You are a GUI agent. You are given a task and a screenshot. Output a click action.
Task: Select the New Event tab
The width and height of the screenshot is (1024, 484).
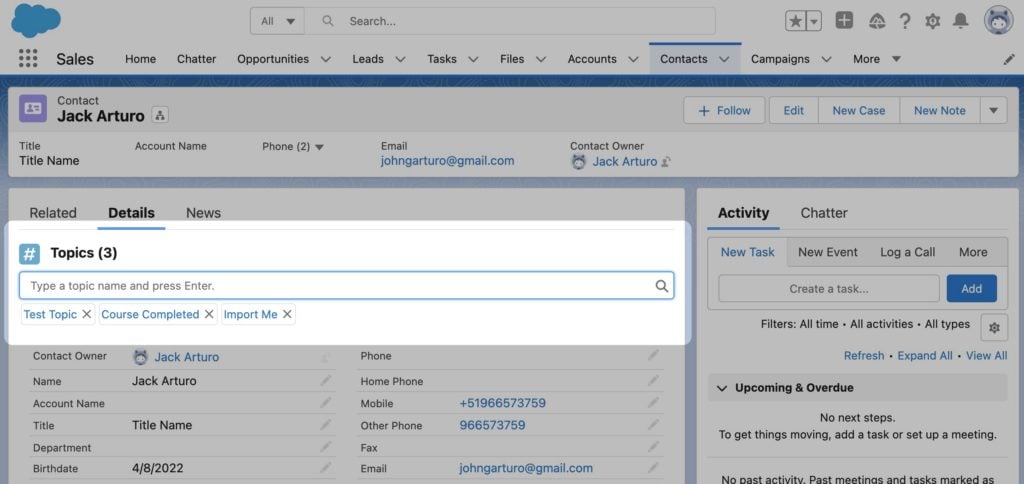[x=827, y=252]
